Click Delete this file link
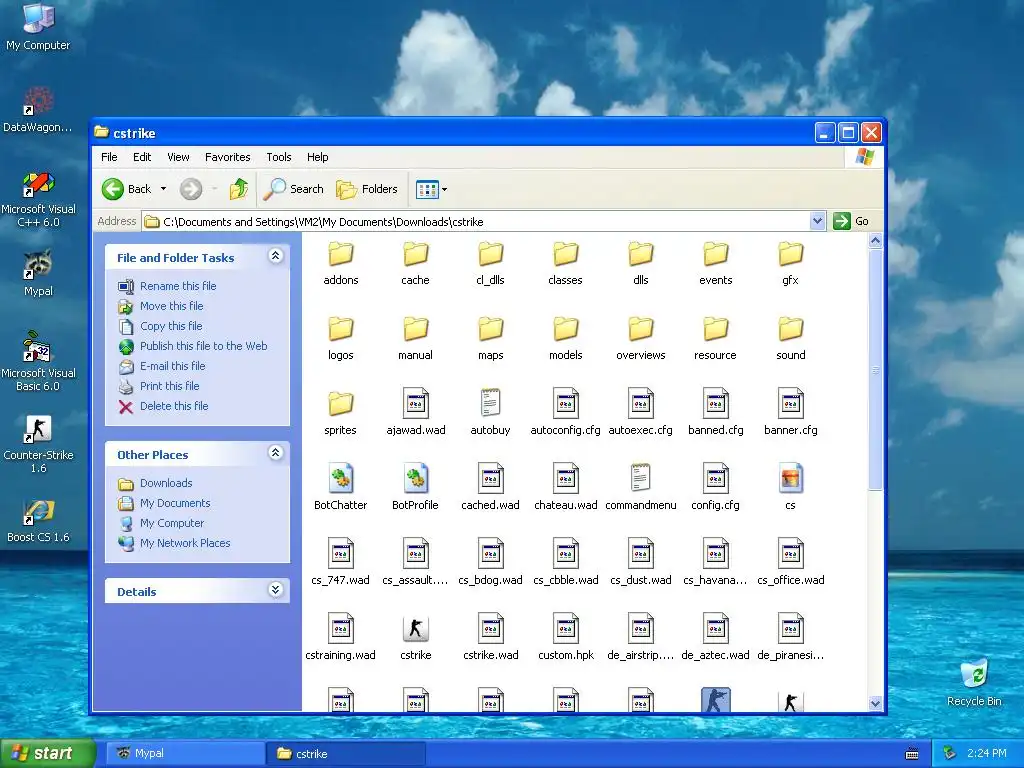Image resolution: width=1024 pixels, height=768 pixels. tap(174, 406)
